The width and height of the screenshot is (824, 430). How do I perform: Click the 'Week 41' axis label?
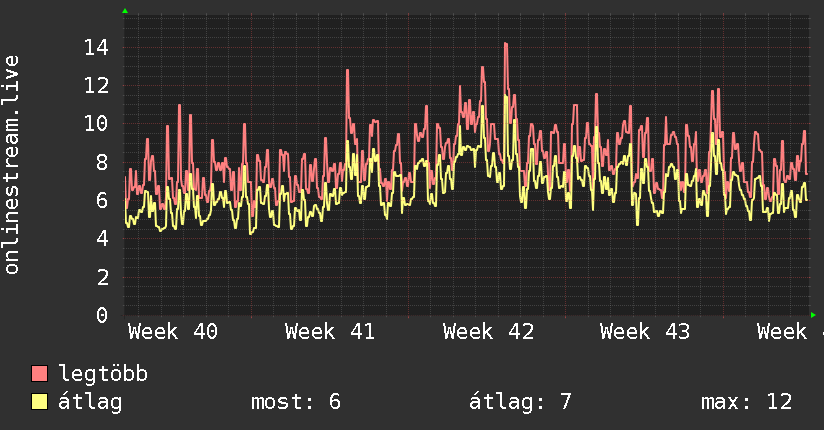[330, 332]
